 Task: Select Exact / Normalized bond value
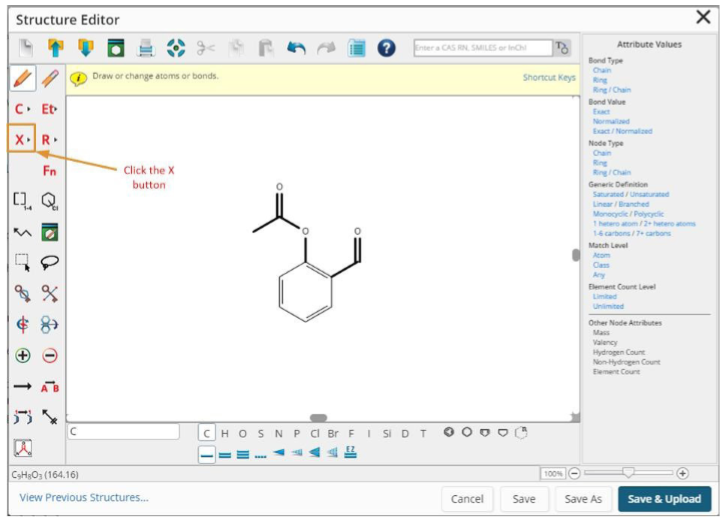pyautogui.click(x=622, y=131)
